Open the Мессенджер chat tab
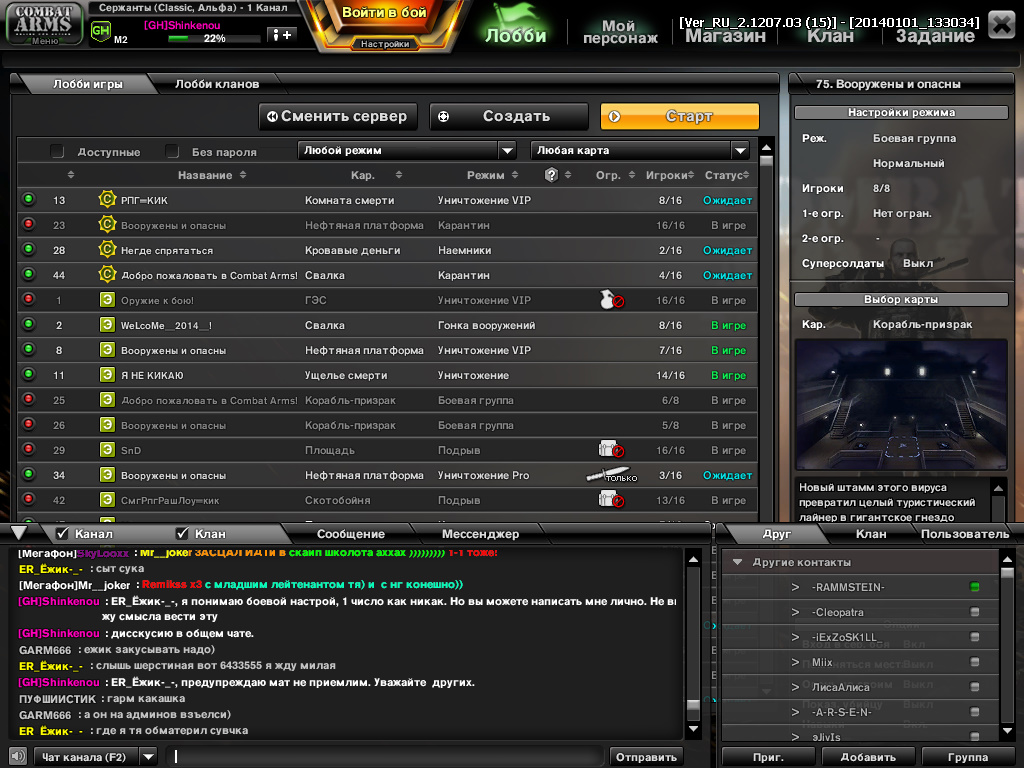The height and width of the screenshot is (768, 1024). pyautogui.click(x=480, y=534)
